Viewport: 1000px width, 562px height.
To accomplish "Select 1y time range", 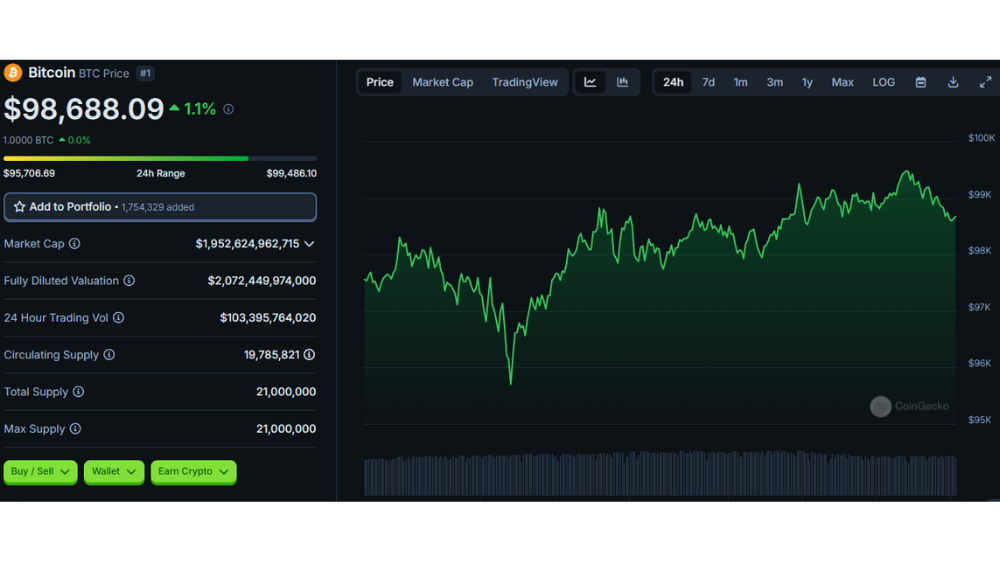I will point(807,82).
